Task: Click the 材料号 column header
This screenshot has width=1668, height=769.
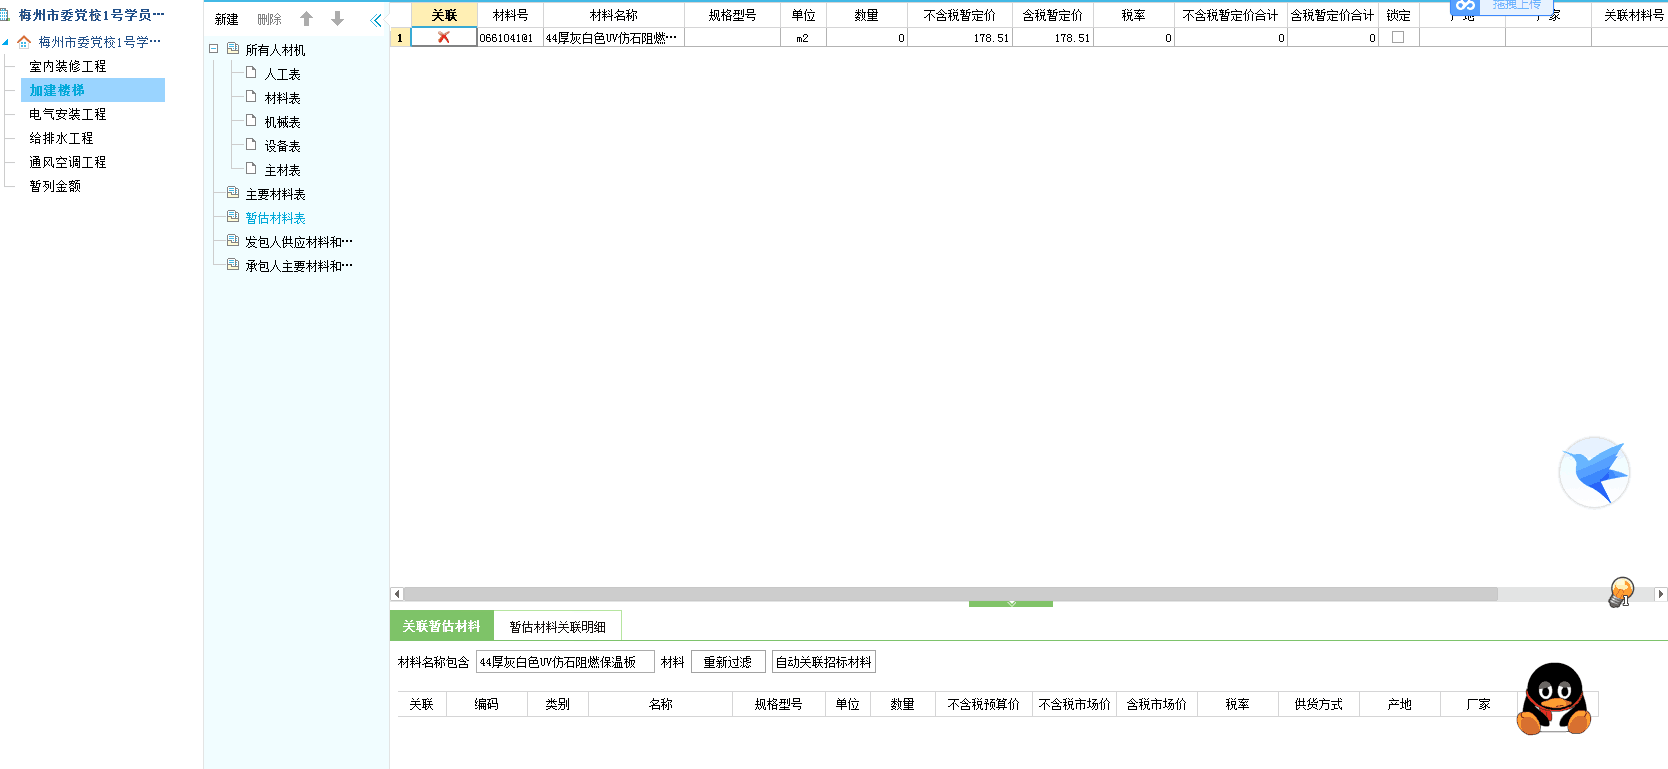Action: (x=510, y=15)
